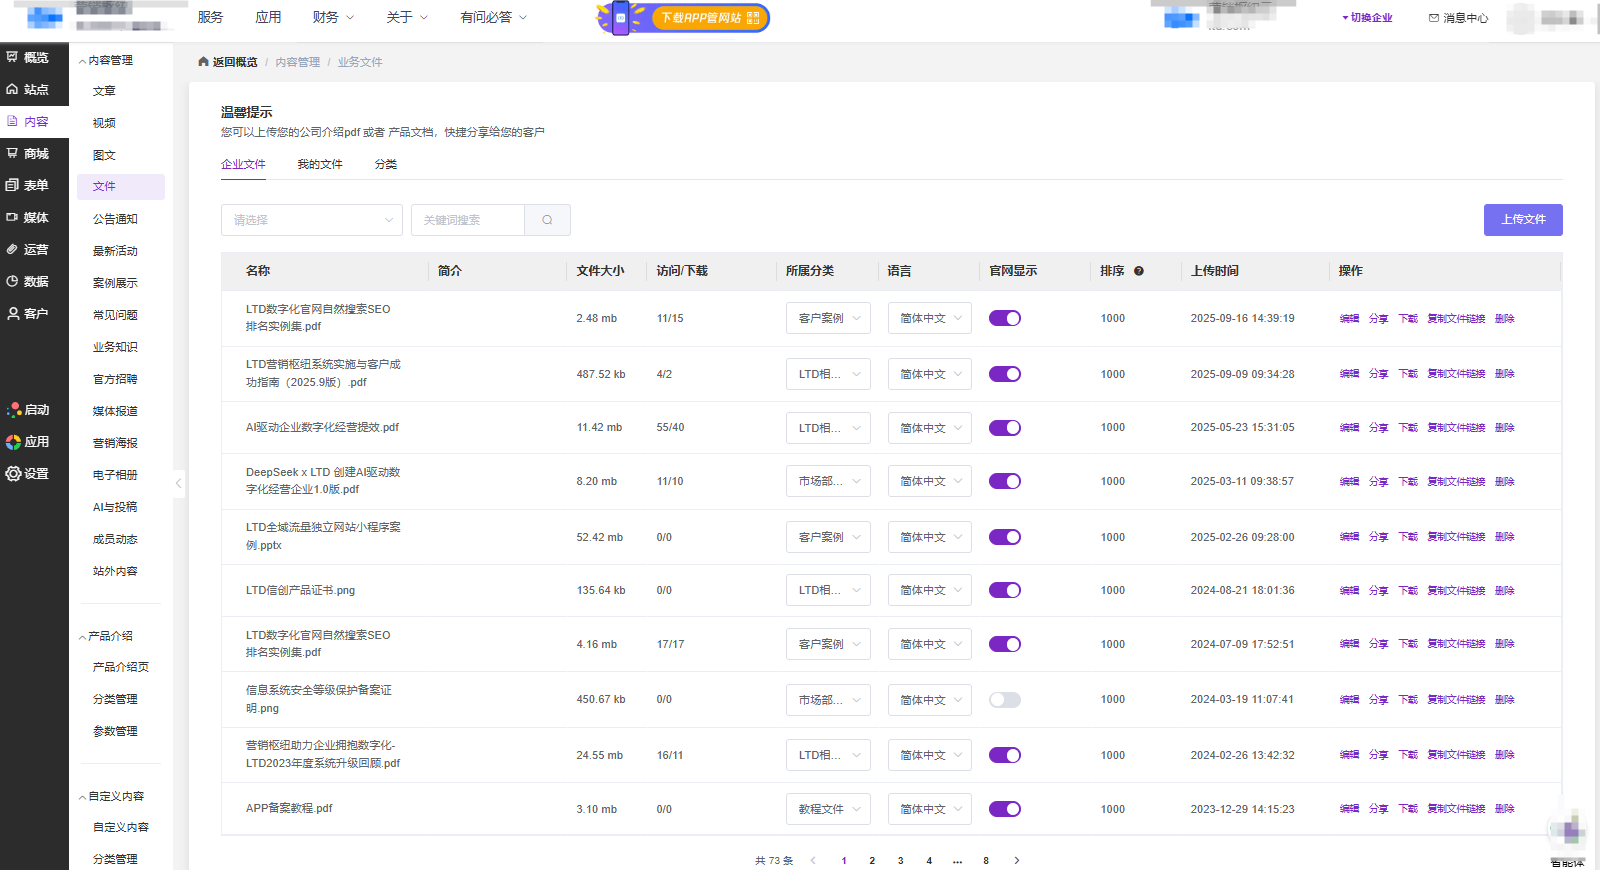
Task: Switch to the 我的文件 tab
Action: [x=319, y=165]
